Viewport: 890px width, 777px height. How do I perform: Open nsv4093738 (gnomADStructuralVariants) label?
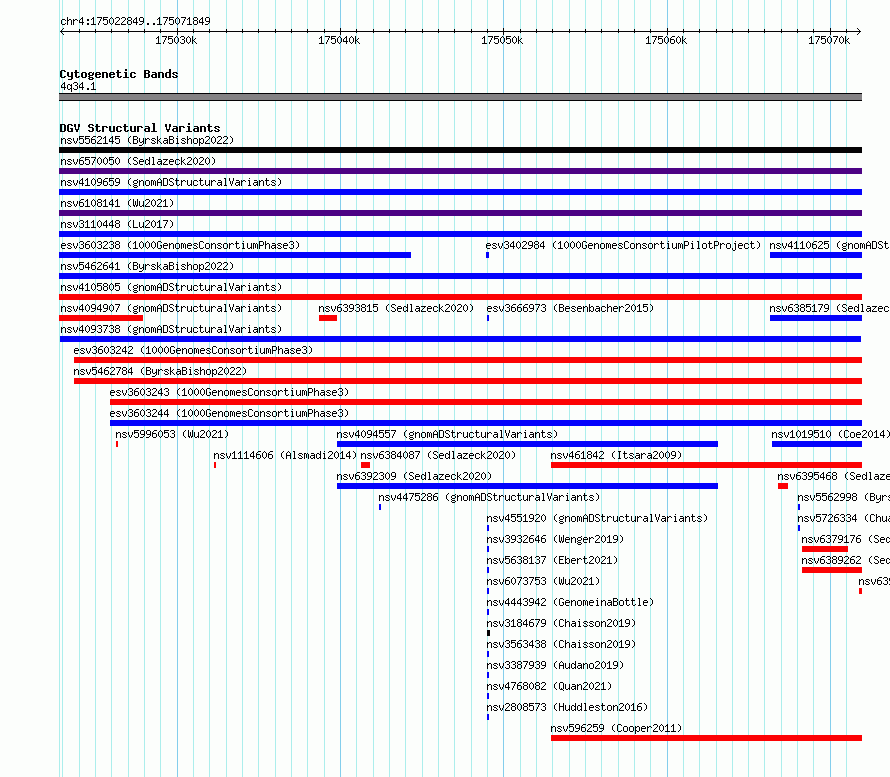[171, 329]
